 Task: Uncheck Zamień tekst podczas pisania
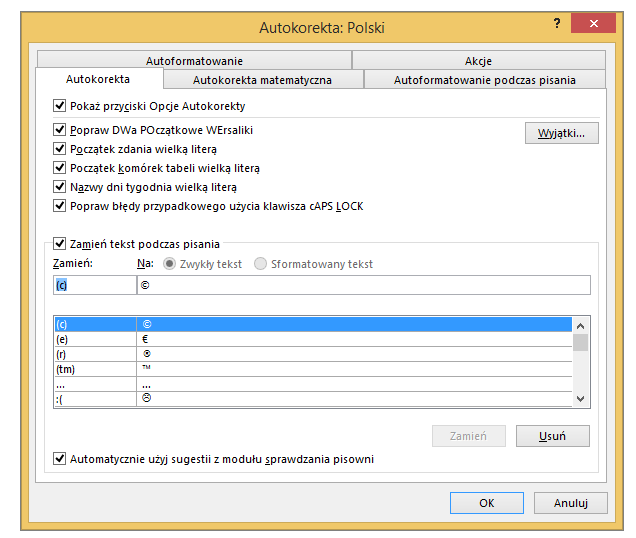tap(60, 243)
